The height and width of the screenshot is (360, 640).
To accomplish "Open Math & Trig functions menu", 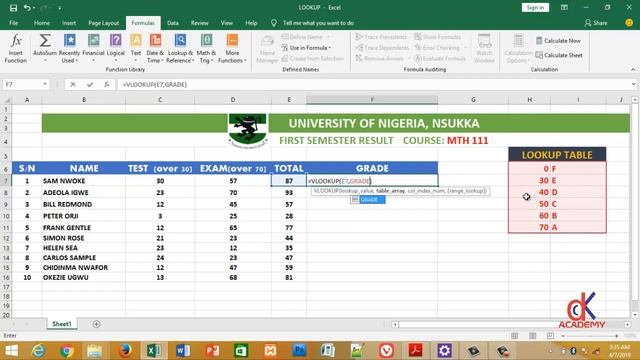I will click(206, 49).
